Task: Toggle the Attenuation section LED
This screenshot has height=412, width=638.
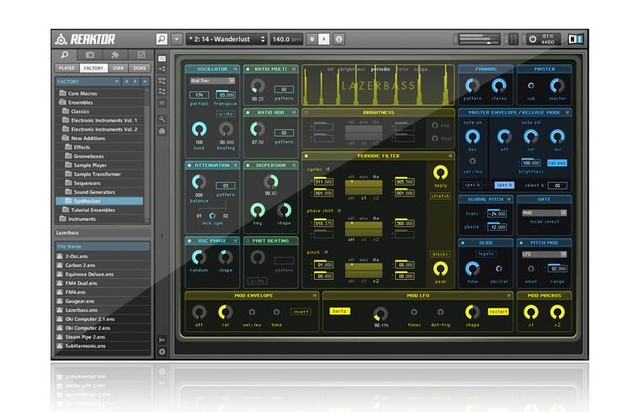Action: coord(189,166)
